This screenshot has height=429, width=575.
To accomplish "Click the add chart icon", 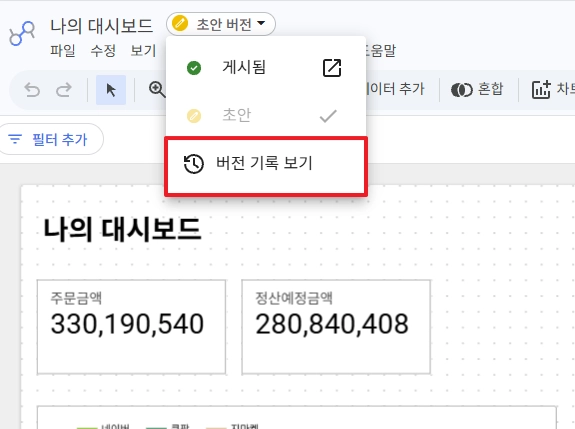I will [x=541, y=89].
